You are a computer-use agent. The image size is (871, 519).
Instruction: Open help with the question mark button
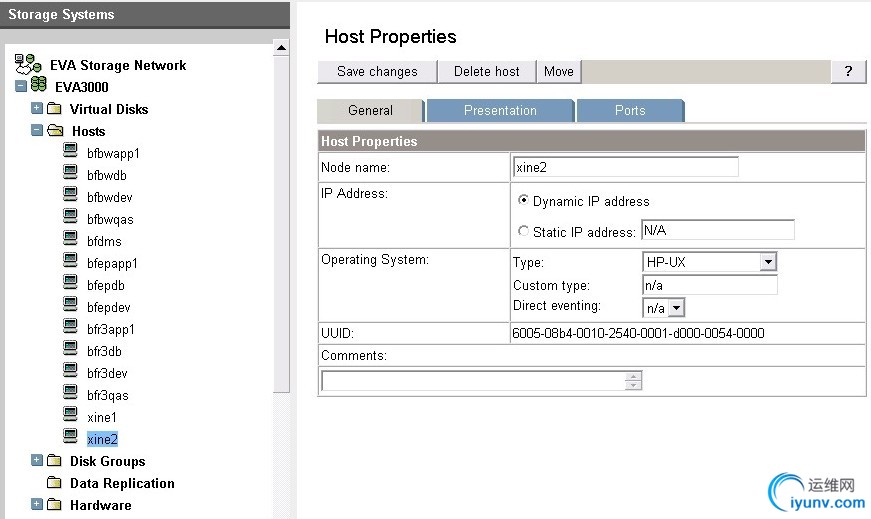[848, 72]
